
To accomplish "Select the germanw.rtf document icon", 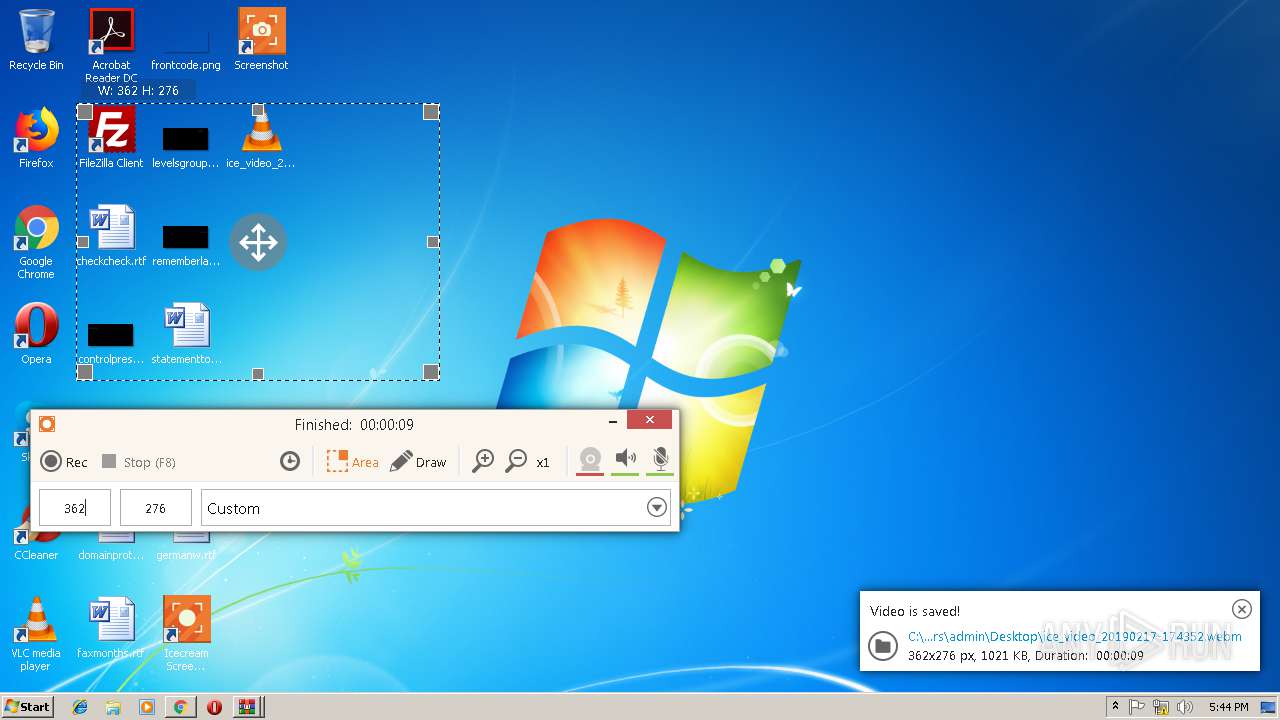I will [x=186, y=546].
